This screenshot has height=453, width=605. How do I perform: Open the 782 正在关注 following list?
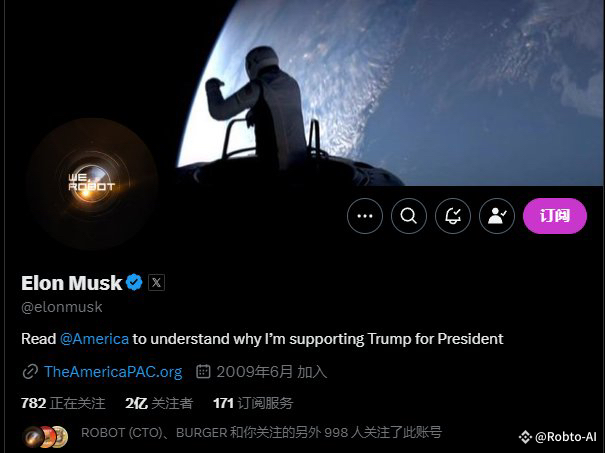click(x=63, y=403)
